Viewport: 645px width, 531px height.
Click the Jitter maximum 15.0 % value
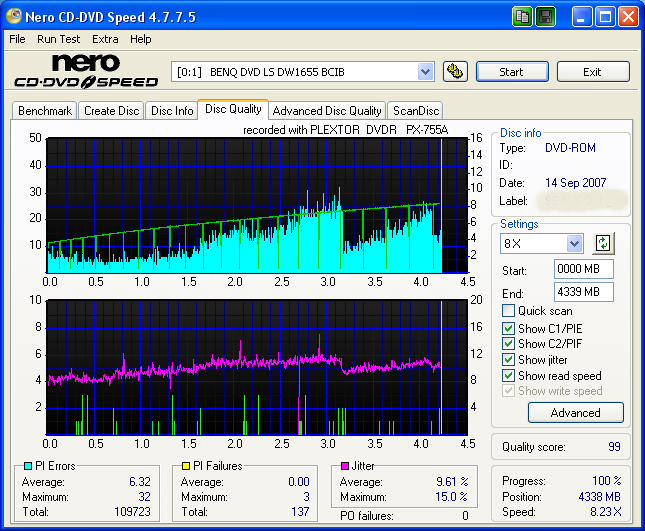(452, 497)
